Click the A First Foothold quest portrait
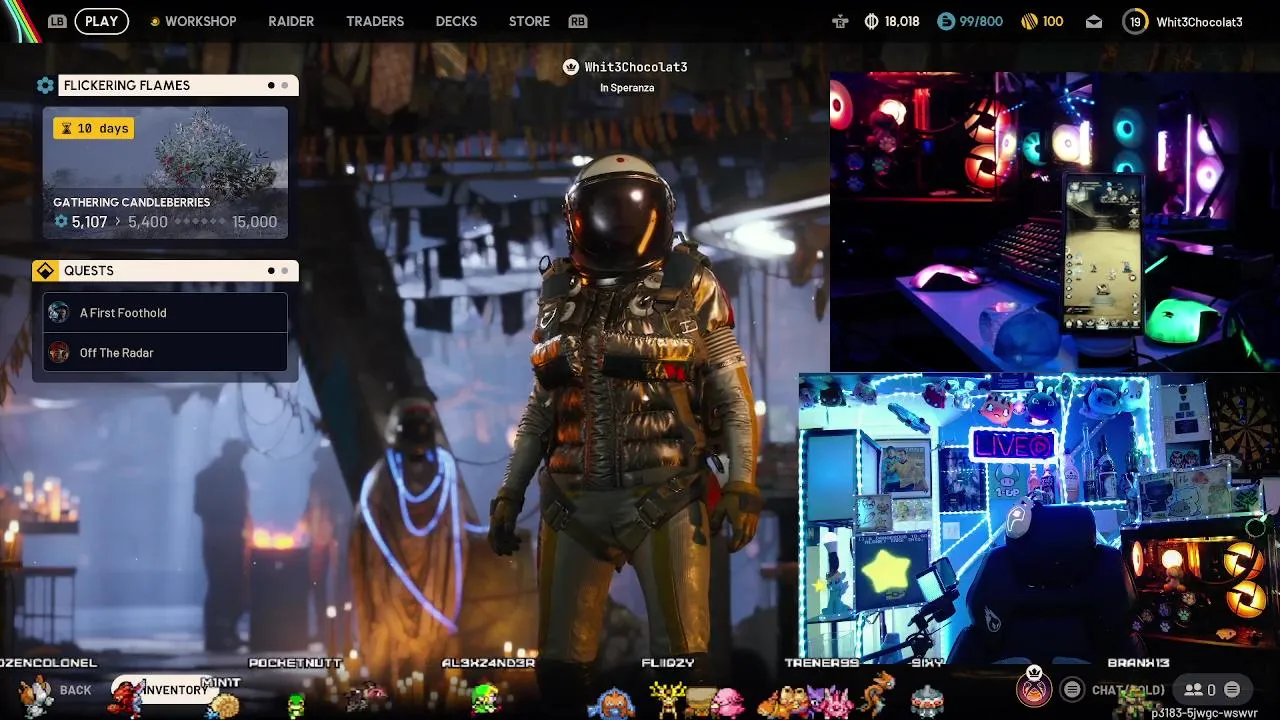1280x720 pixels. [x=59, y=312]
